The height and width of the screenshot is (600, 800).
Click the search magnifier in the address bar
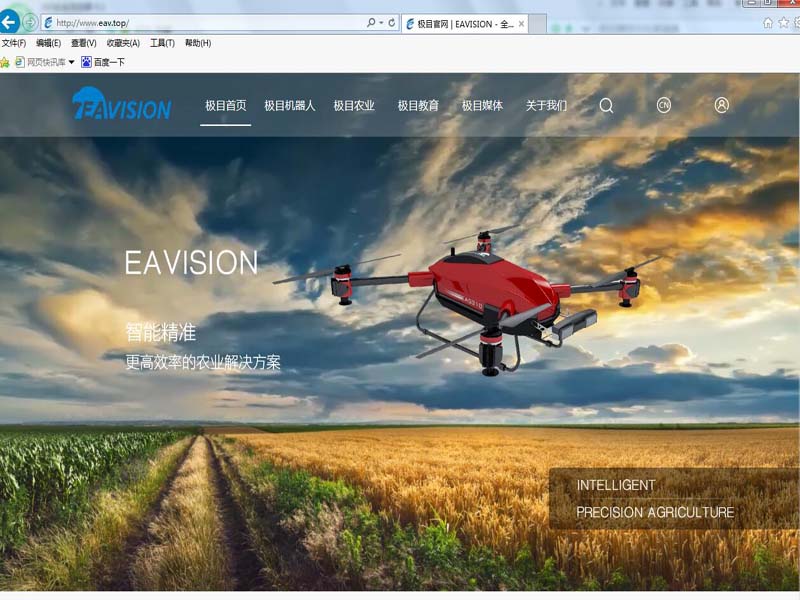click(371, 22)
